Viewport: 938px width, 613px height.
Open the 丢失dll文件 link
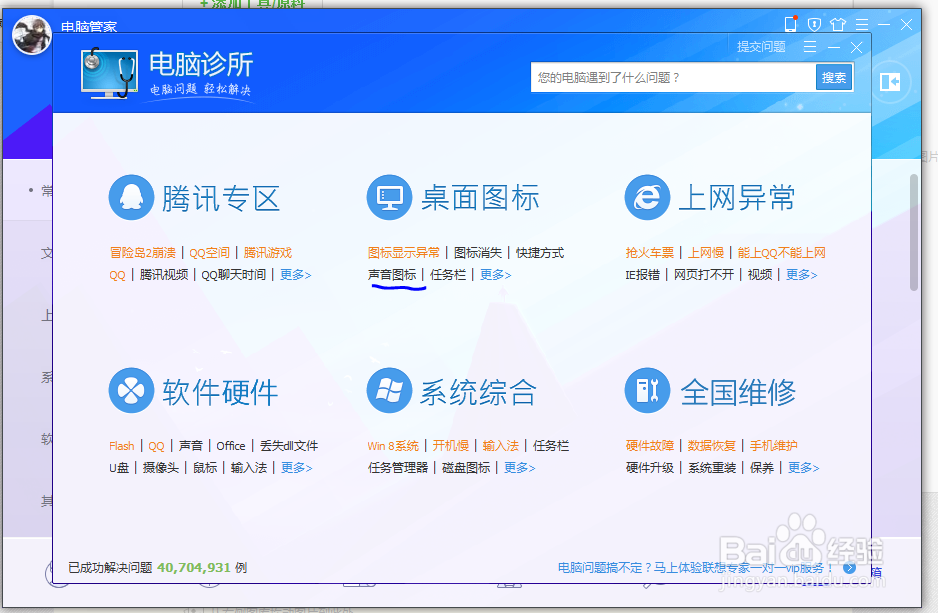289,446
